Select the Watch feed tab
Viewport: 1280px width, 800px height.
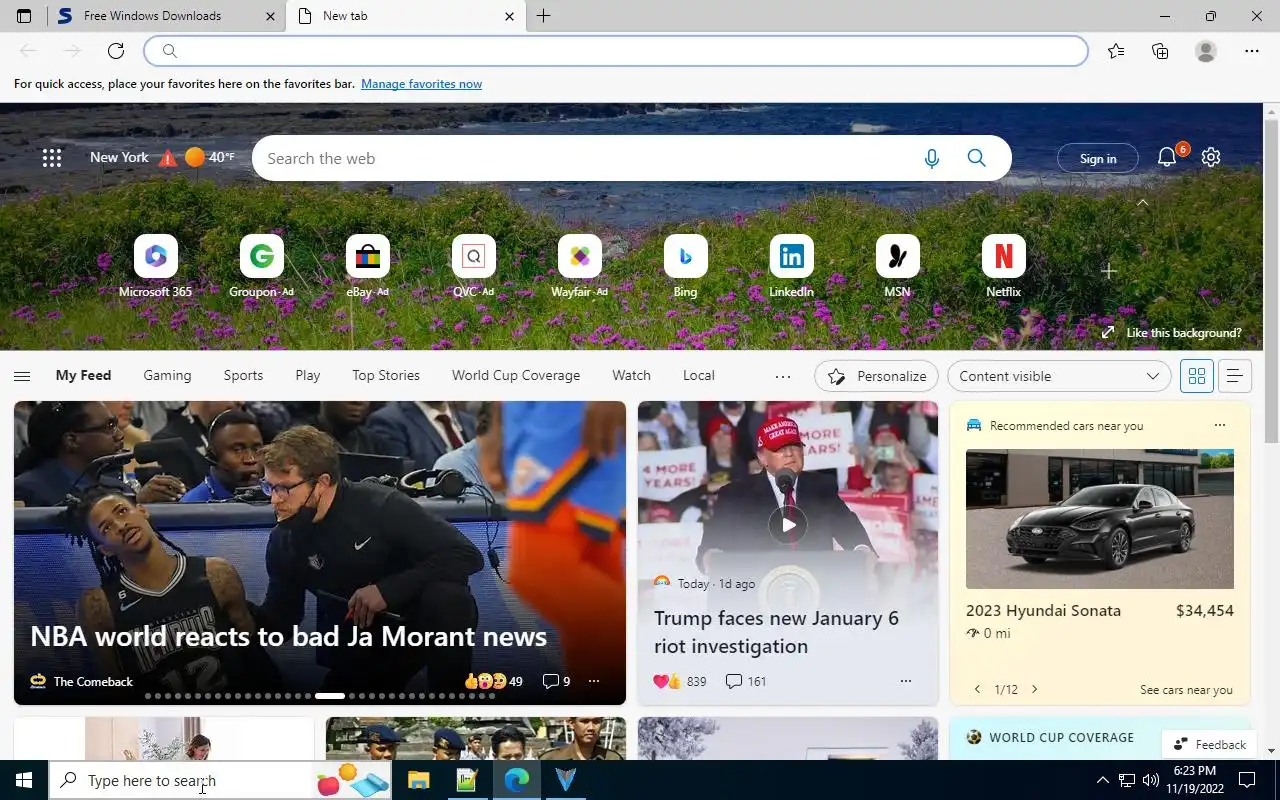click(x=631, y=376)
